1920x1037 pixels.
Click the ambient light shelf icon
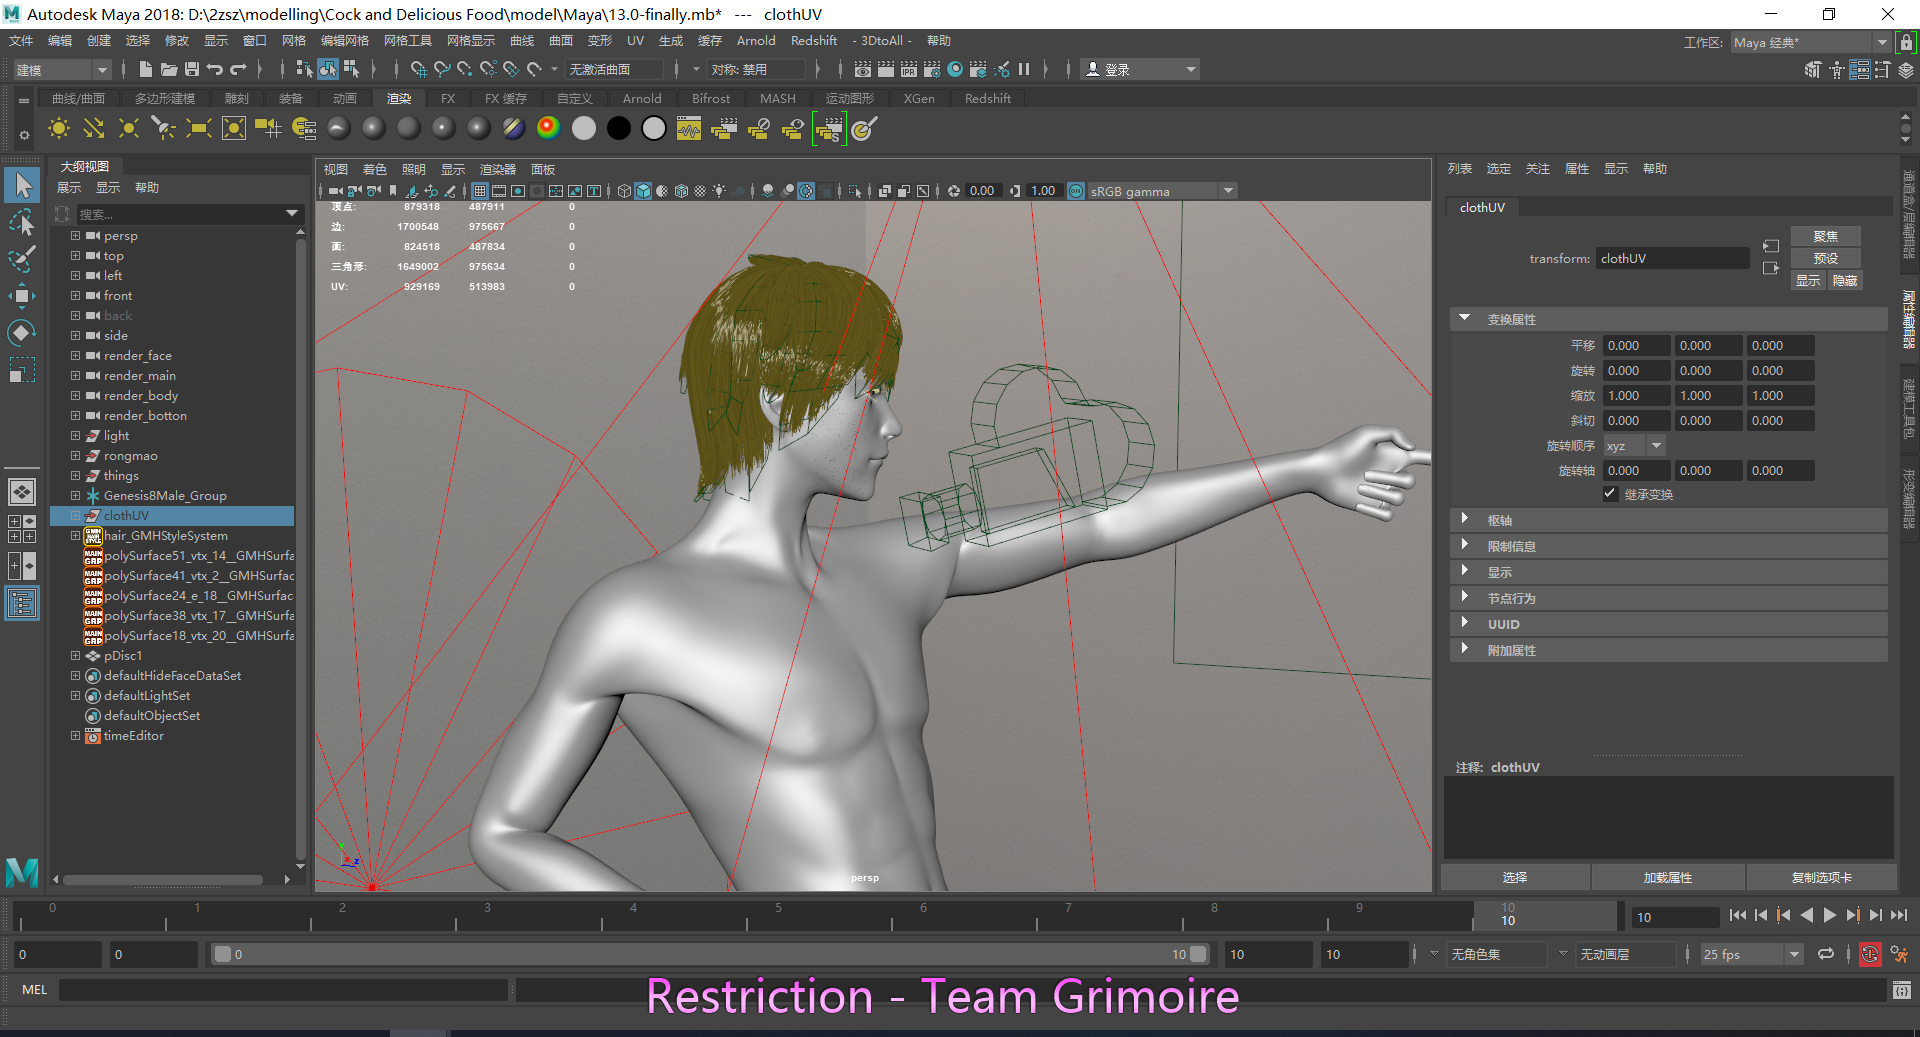click(x=59, y=129)
